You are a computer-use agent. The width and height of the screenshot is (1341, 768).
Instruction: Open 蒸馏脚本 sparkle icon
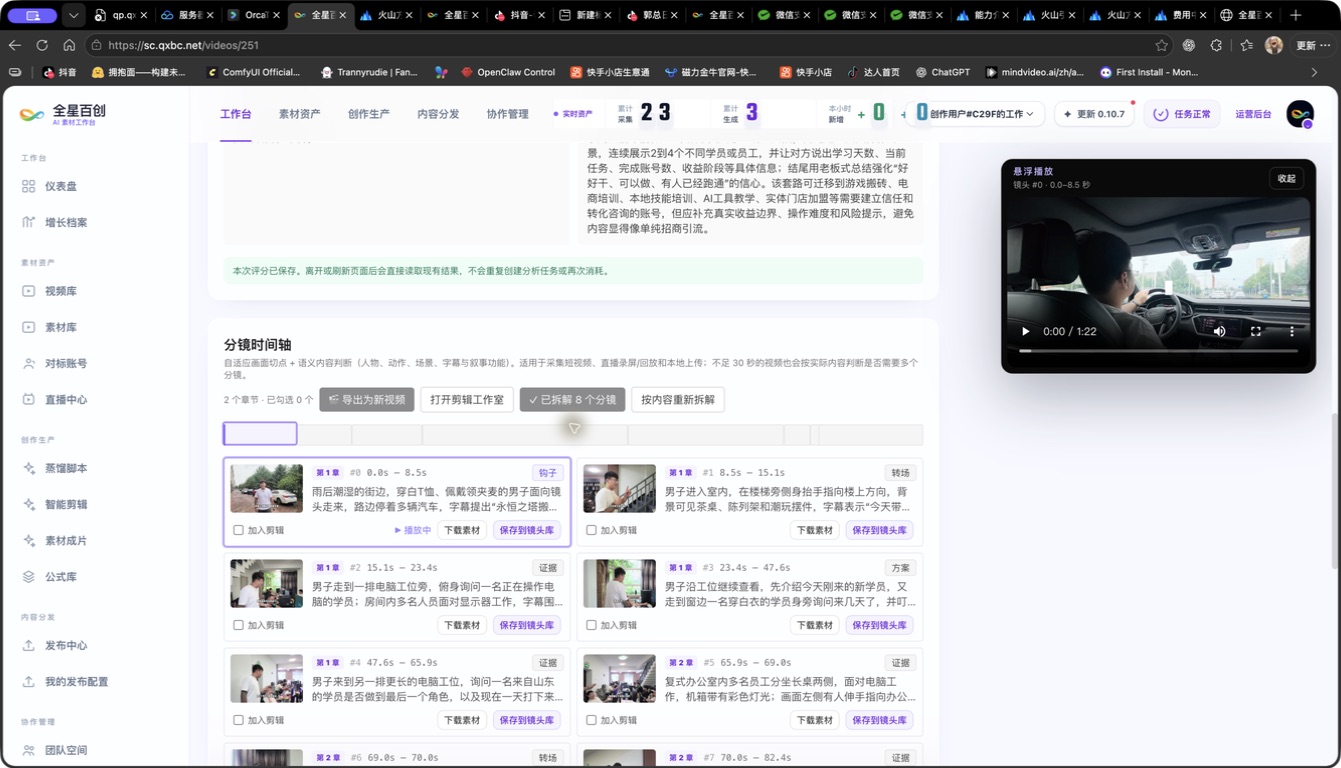(28, 468)
